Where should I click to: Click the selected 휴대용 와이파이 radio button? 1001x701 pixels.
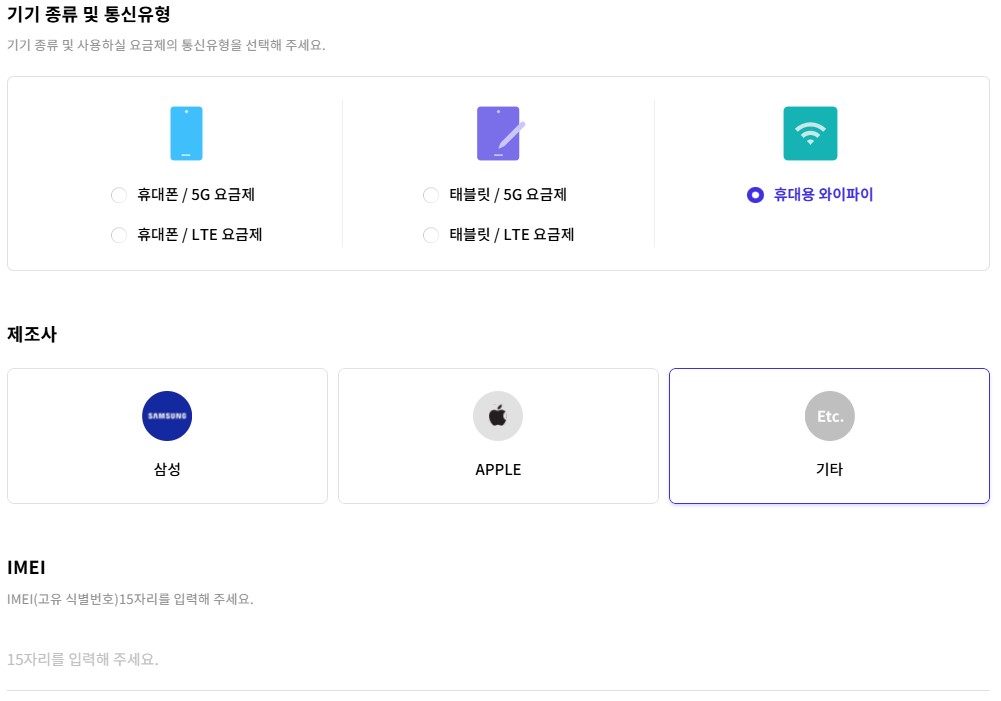pyautogui.click(x=756, y=195)
